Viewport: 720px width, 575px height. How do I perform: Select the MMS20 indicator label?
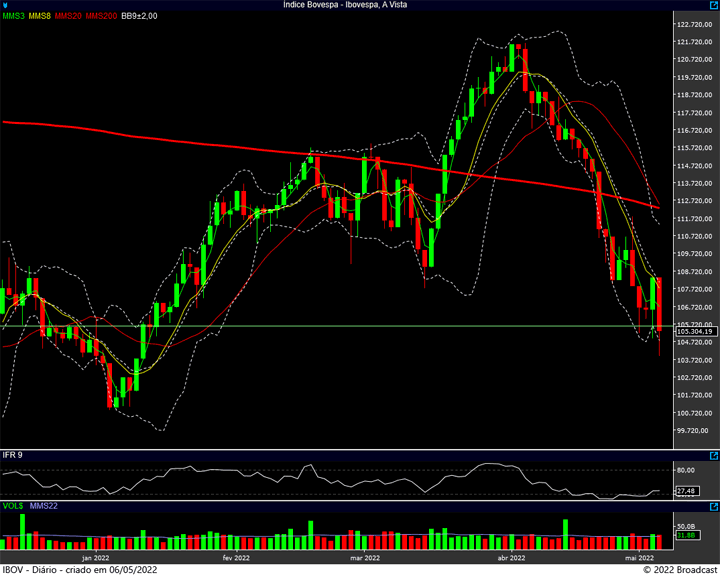coord(68,16)
